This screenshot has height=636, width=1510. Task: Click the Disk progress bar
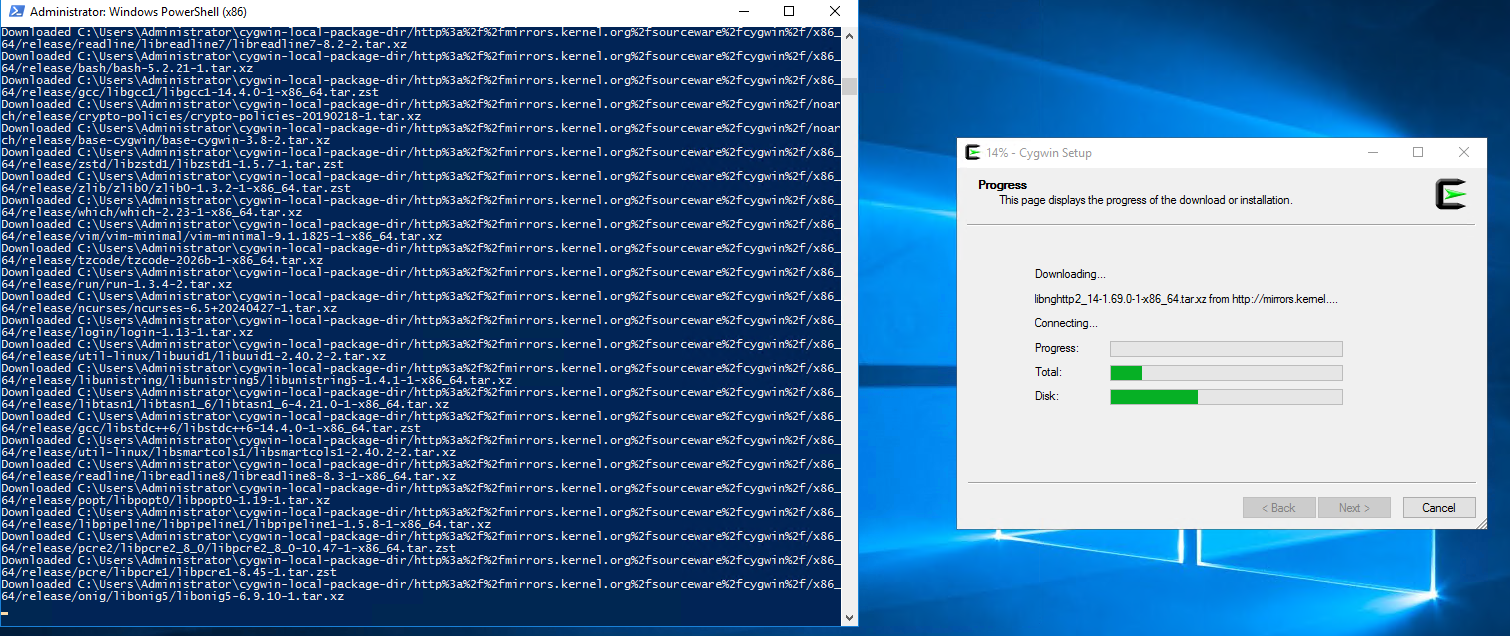click(1226, 396)
